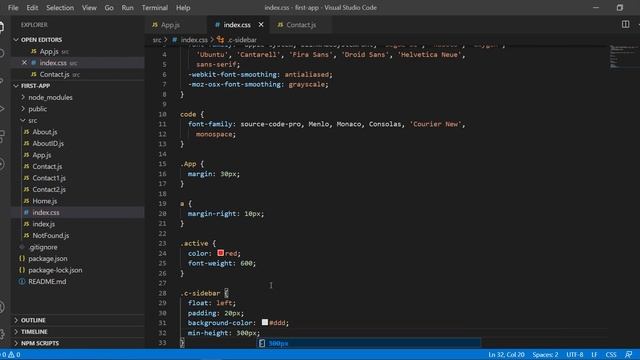Open Contact2.js in the explorer
Image resolution: width=640 pixels, height=360 pixels.
pos(49,189)
